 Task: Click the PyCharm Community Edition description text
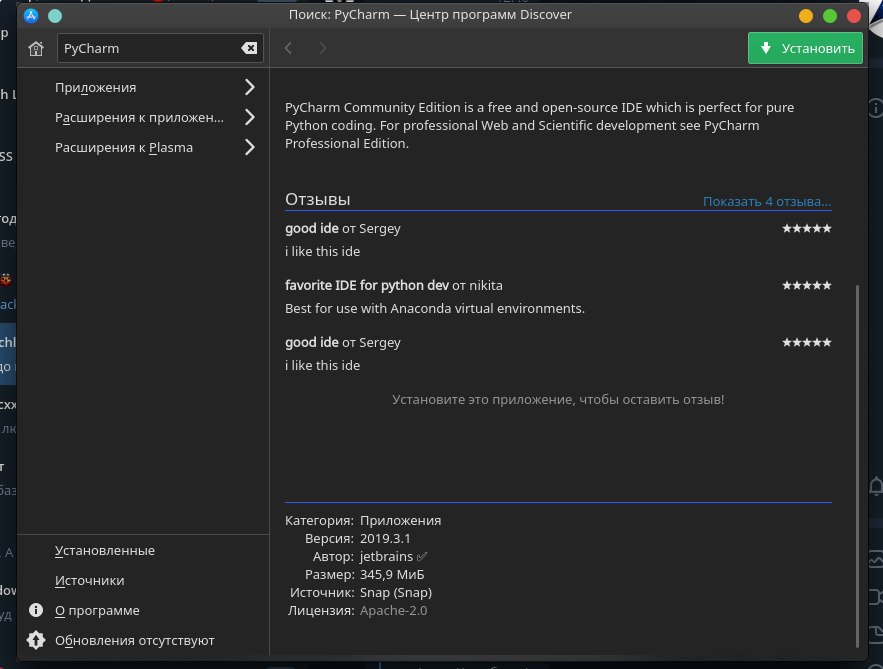pyautogui.click(x=539, y=125)
